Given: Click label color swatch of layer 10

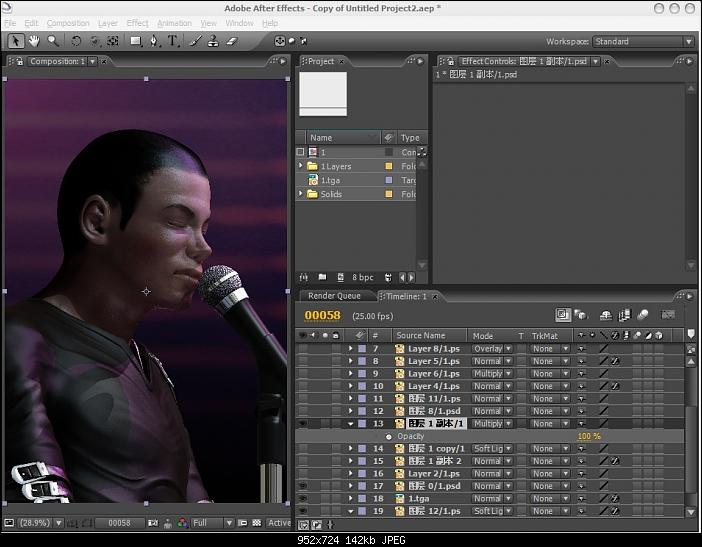Looking at the screenshot, I should [362, 386].
